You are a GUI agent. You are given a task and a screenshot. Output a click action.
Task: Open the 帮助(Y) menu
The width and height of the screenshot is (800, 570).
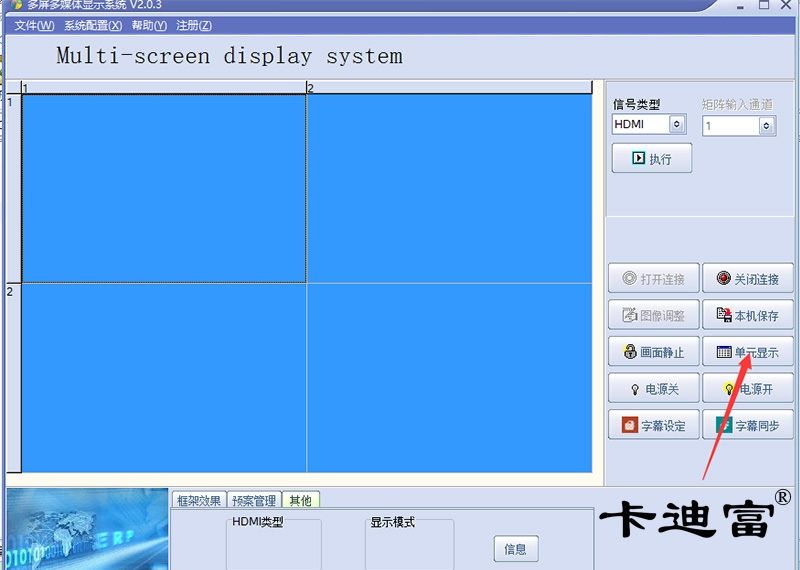149,25
